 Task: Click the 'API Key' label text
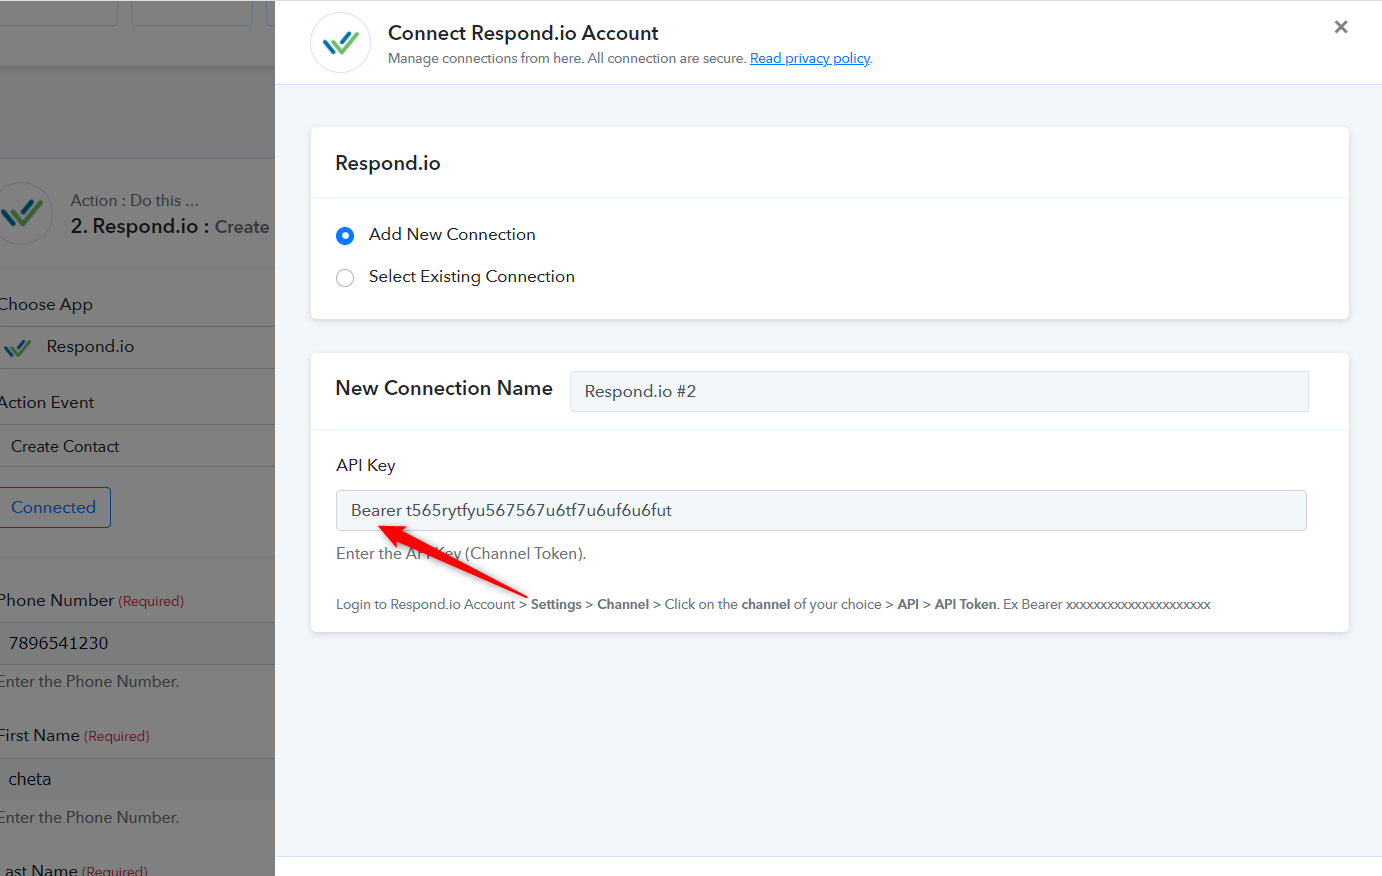[x=366, y=465]
